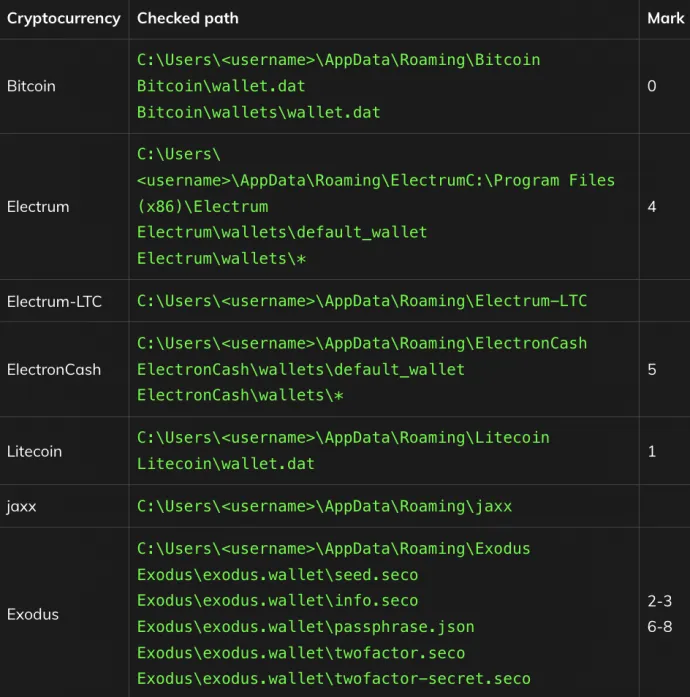Click mark value 6-8 in Exodus row

point(659,627)
